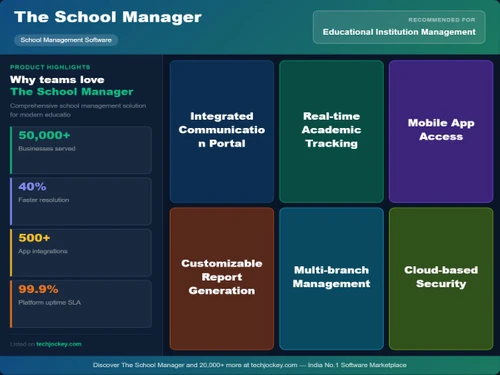Screen dimensions: 500x375
Task: Click the PRODUCT HIGHLIGHTS heading
Action: click(x=50, y=67)
